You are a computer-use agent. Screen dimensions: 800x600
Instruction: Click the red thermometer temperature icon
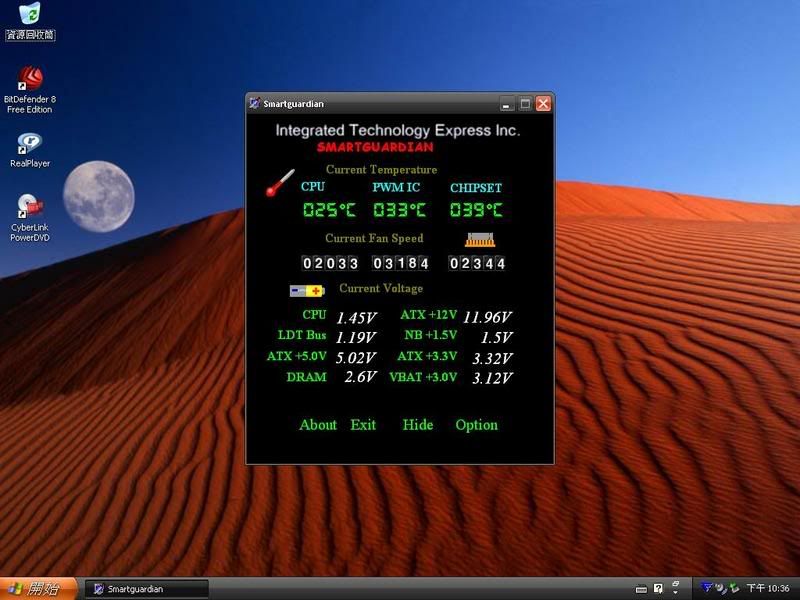280,183
